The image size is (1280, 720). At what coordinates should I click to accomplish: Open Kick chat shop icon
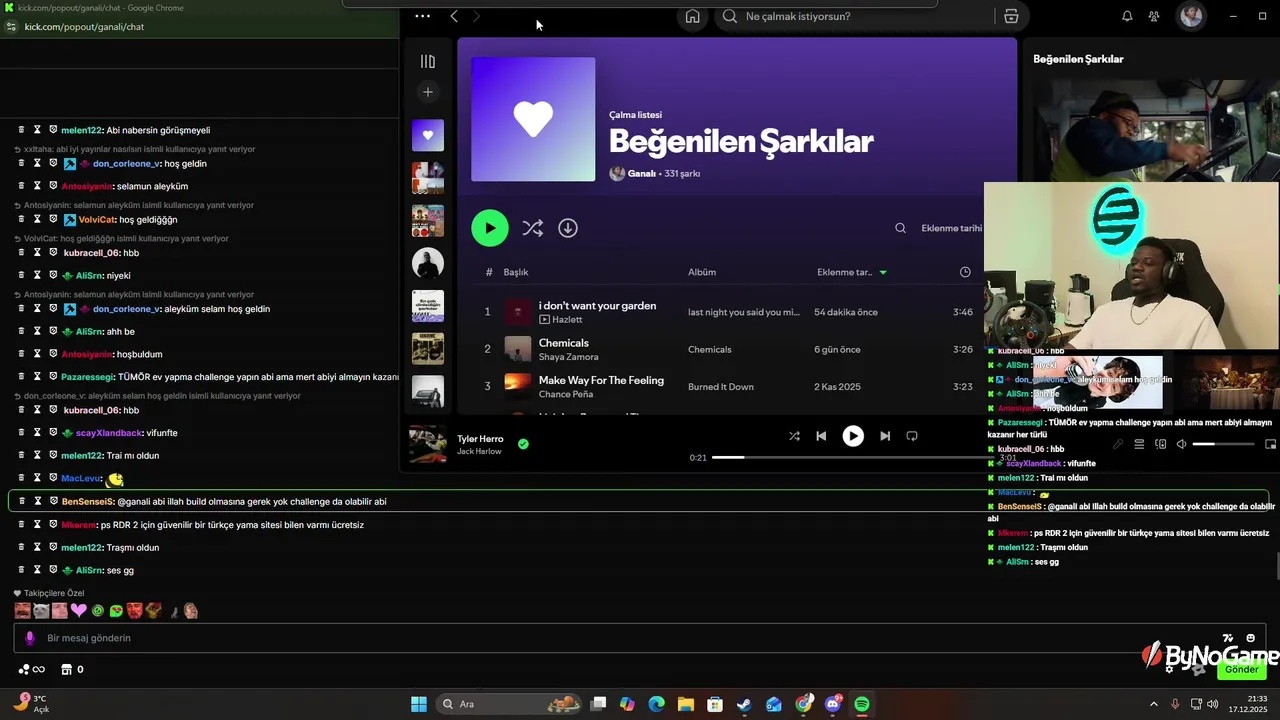(67, 669)
